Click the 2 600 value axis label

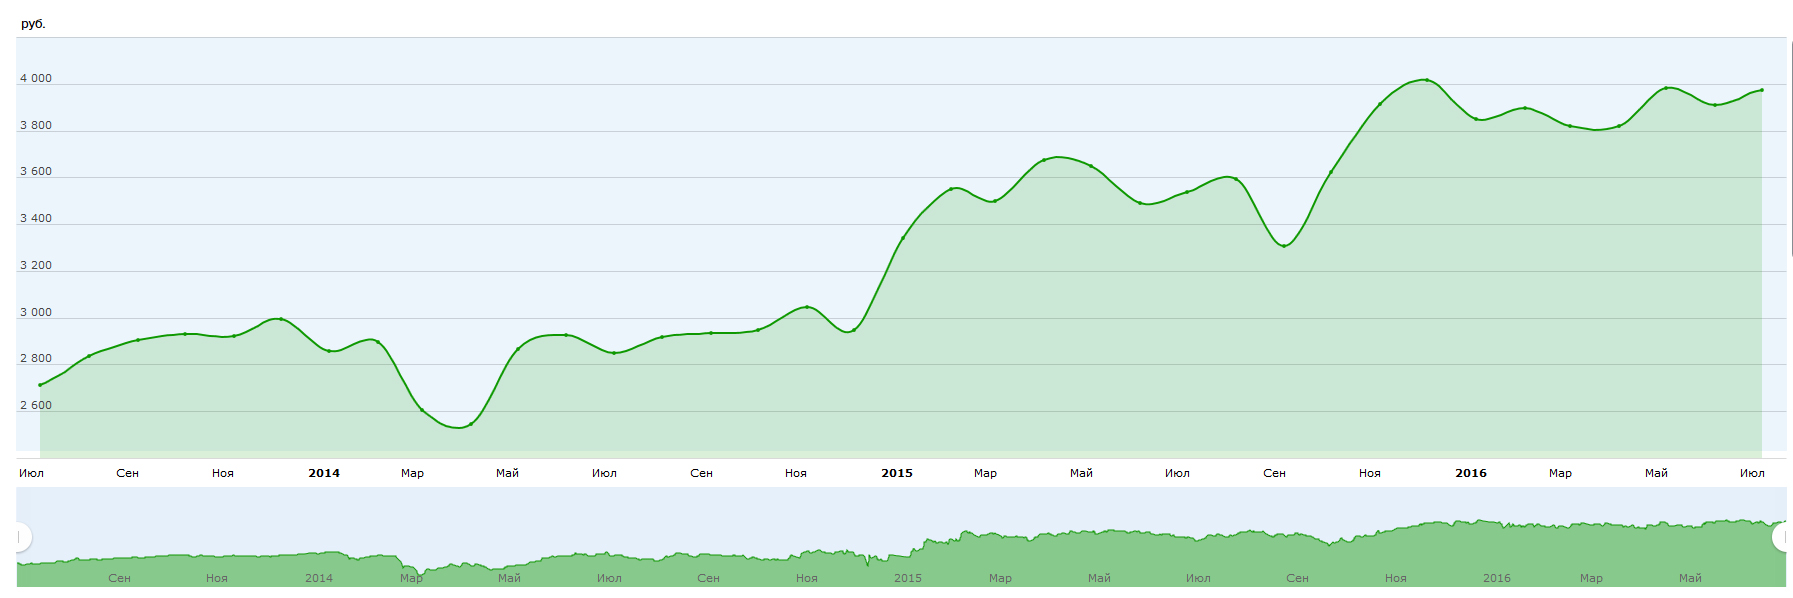tap(36, 405)
